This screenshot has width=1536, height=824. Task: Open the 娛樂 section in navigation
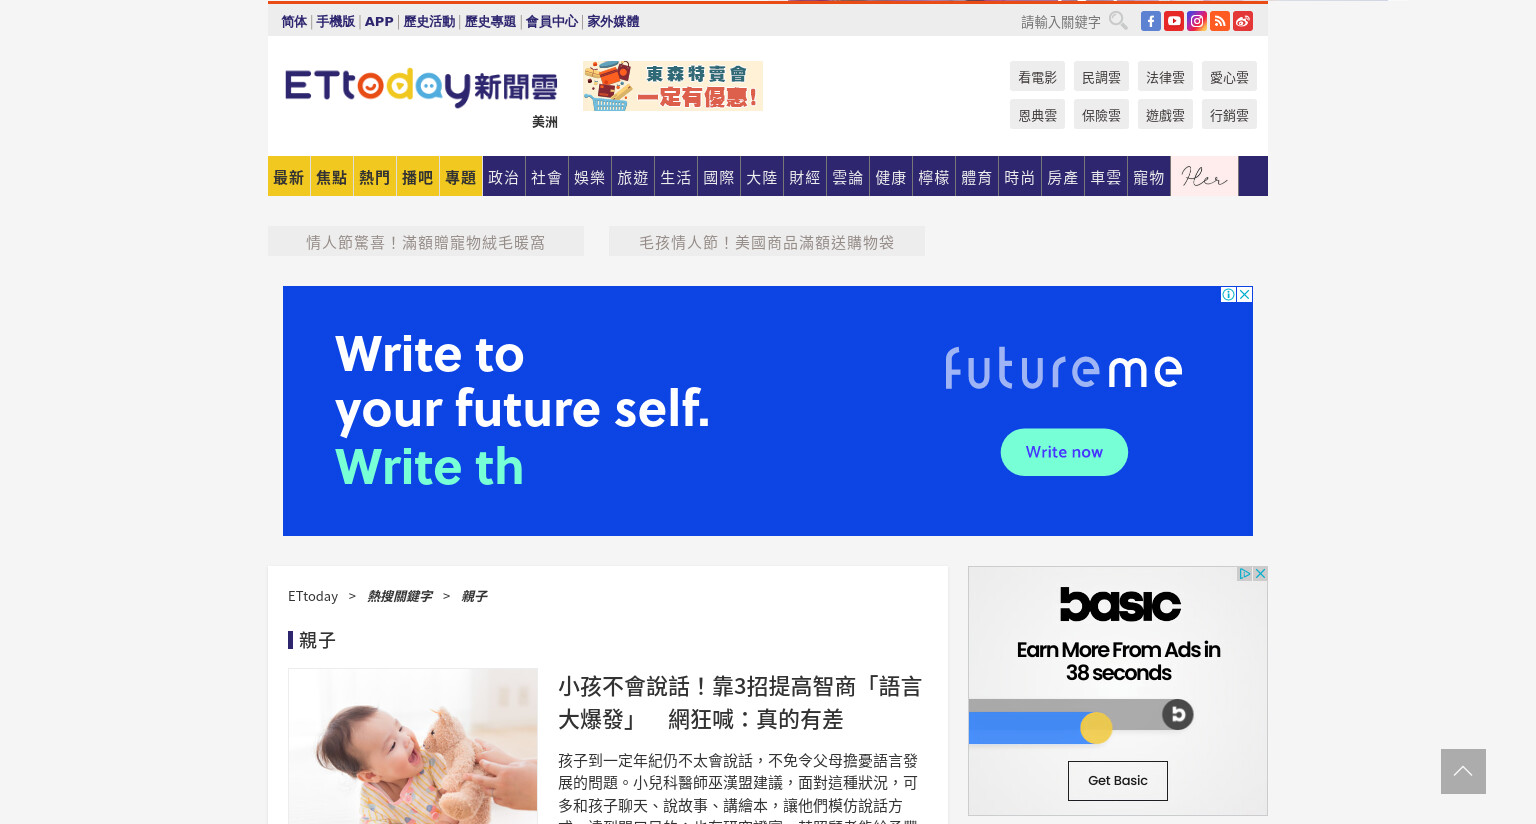coord(590,177)
